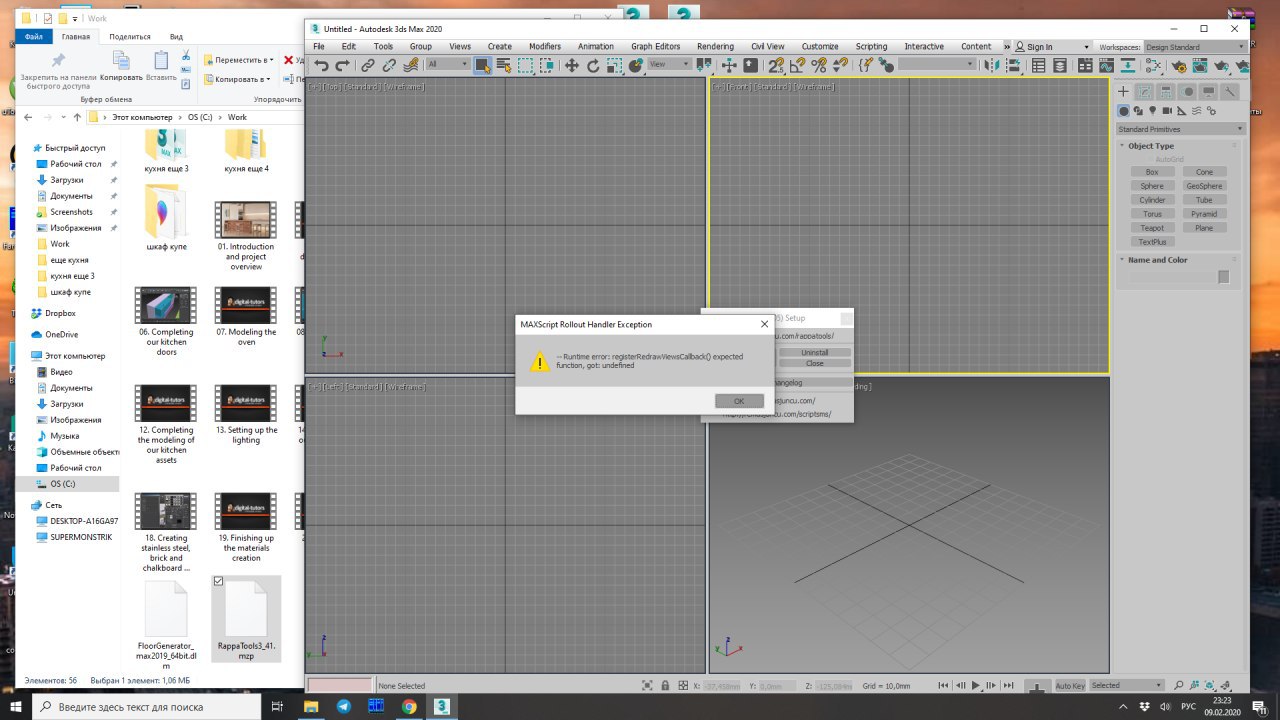The height and width of the screenshot is (720, 1280).
Task: Activate the Select Object tool
Action: pos(482,65)
